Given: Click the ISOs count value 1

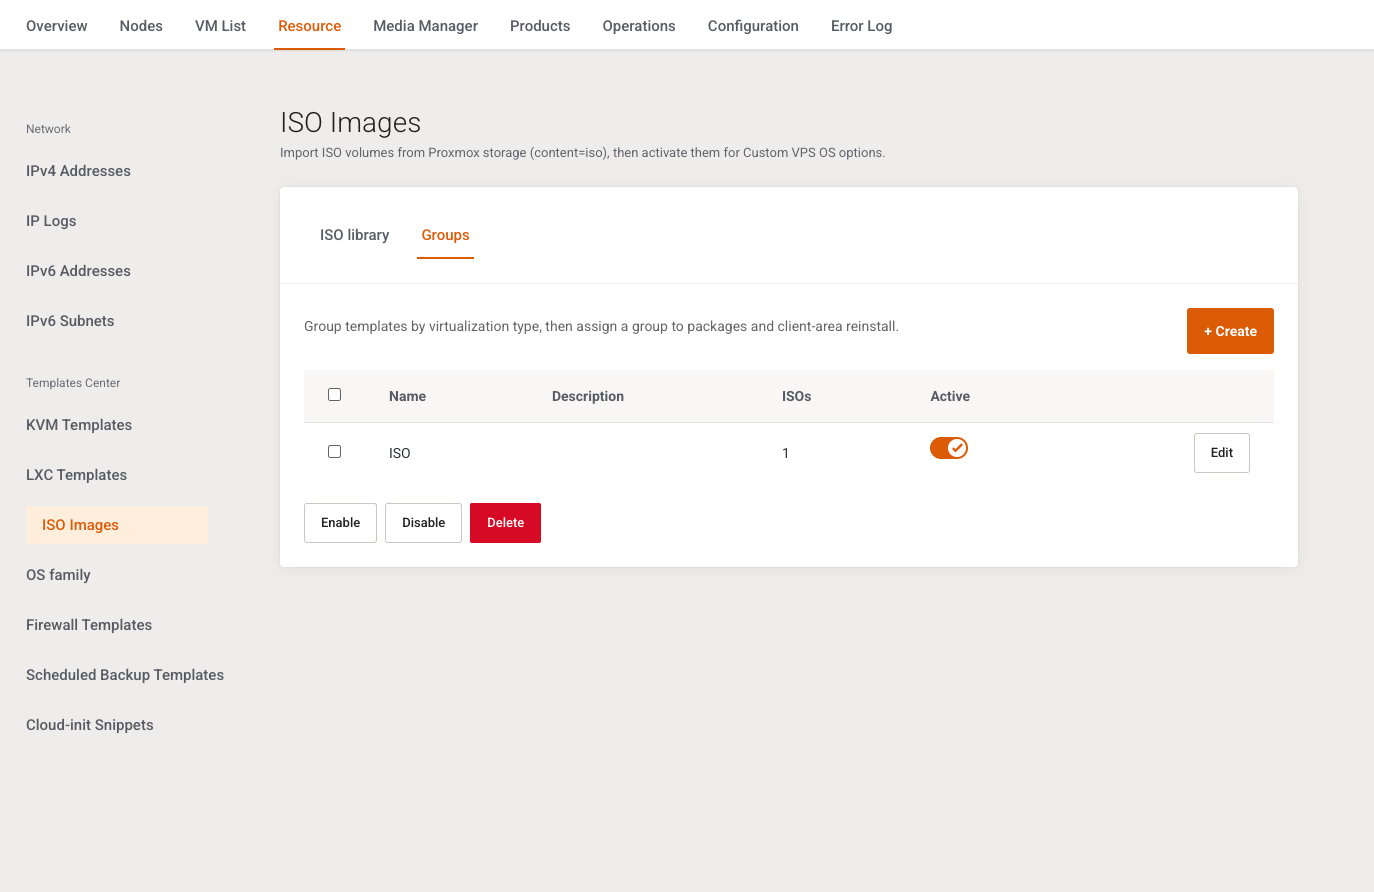Looking at the screenshot, I should coord(786,453).
